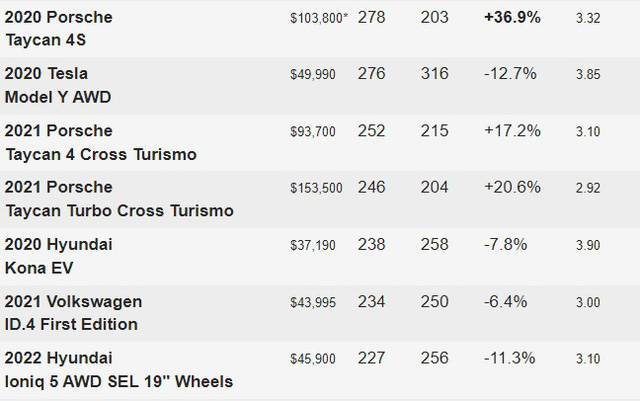The height and width of the screenshot is (401, 640).
Task: Click the $103,800 price for Taycan 4S
Action: [x=319, y=18]
